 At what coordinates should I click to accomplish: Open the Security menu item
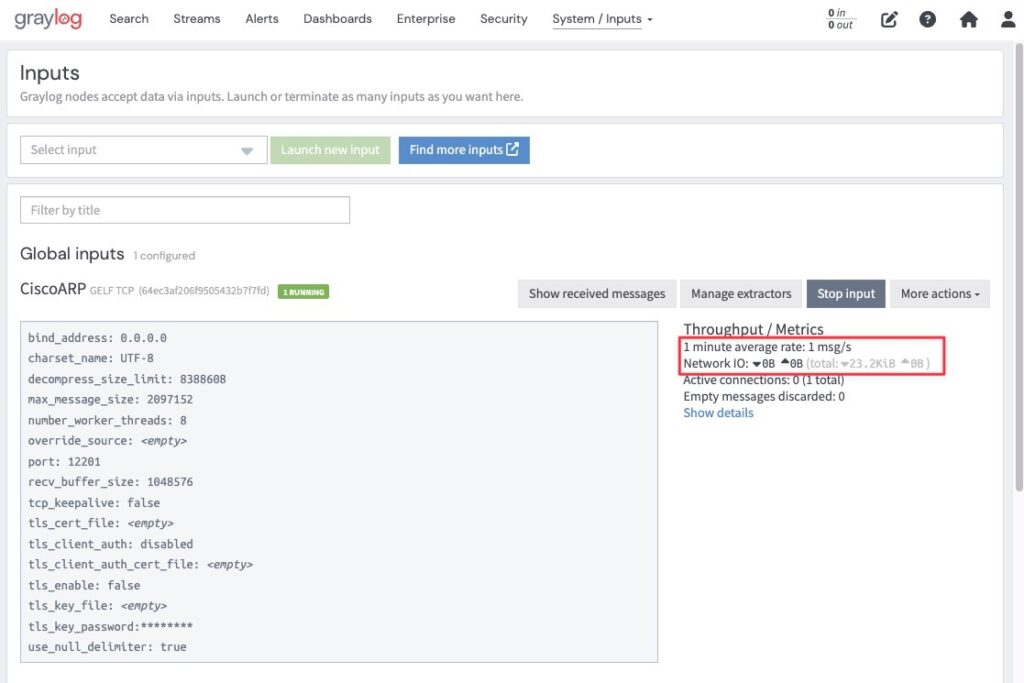(504, 19)
